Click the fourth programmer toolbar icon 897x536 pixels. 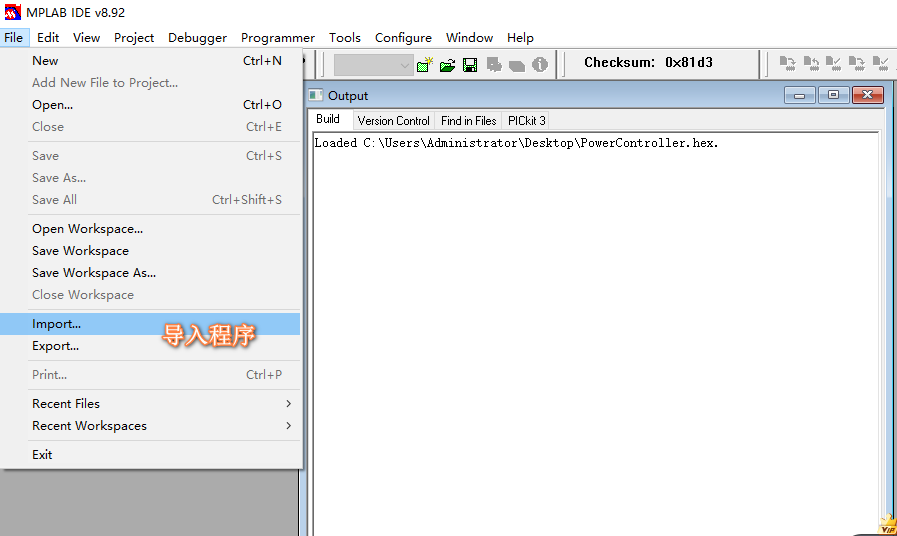tap(856, 63)
